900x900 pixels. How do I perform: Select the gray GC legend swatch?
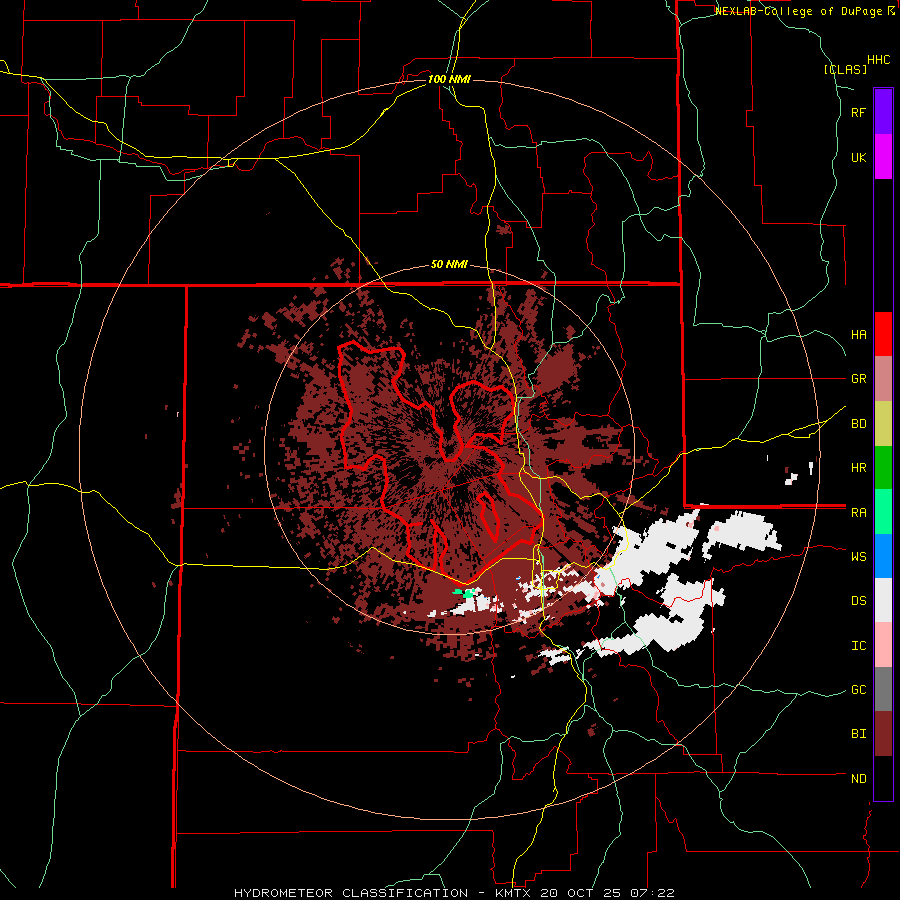[x=883, y=689]
